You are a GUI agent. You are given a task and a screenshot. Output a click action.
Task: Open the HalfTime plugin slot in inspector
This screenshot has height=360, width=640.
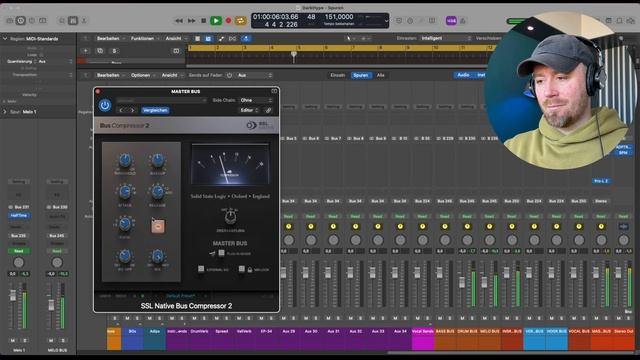click(18, 216)
